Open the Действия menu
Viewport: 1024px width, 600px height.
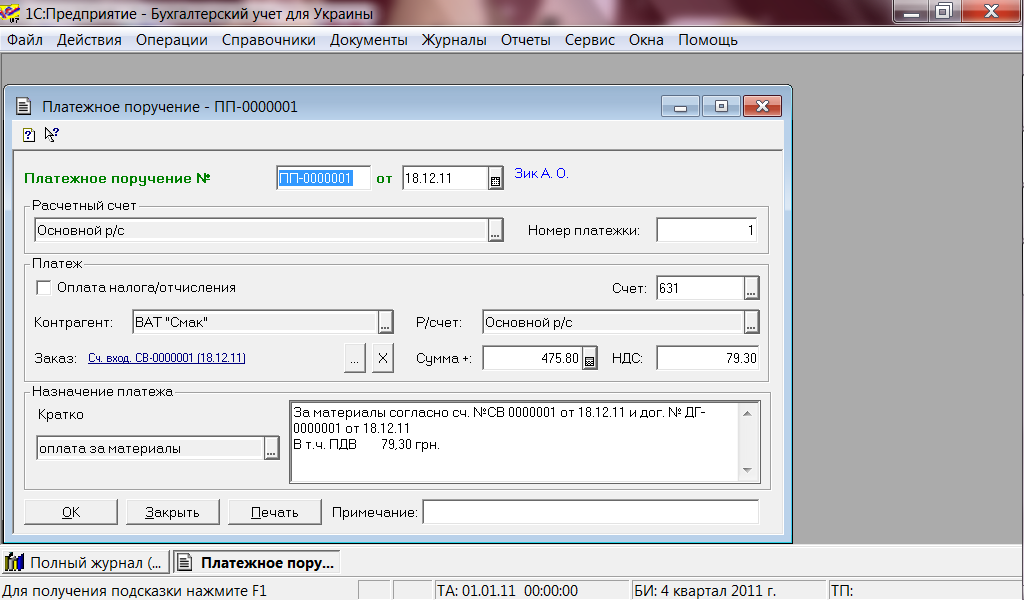89,40
